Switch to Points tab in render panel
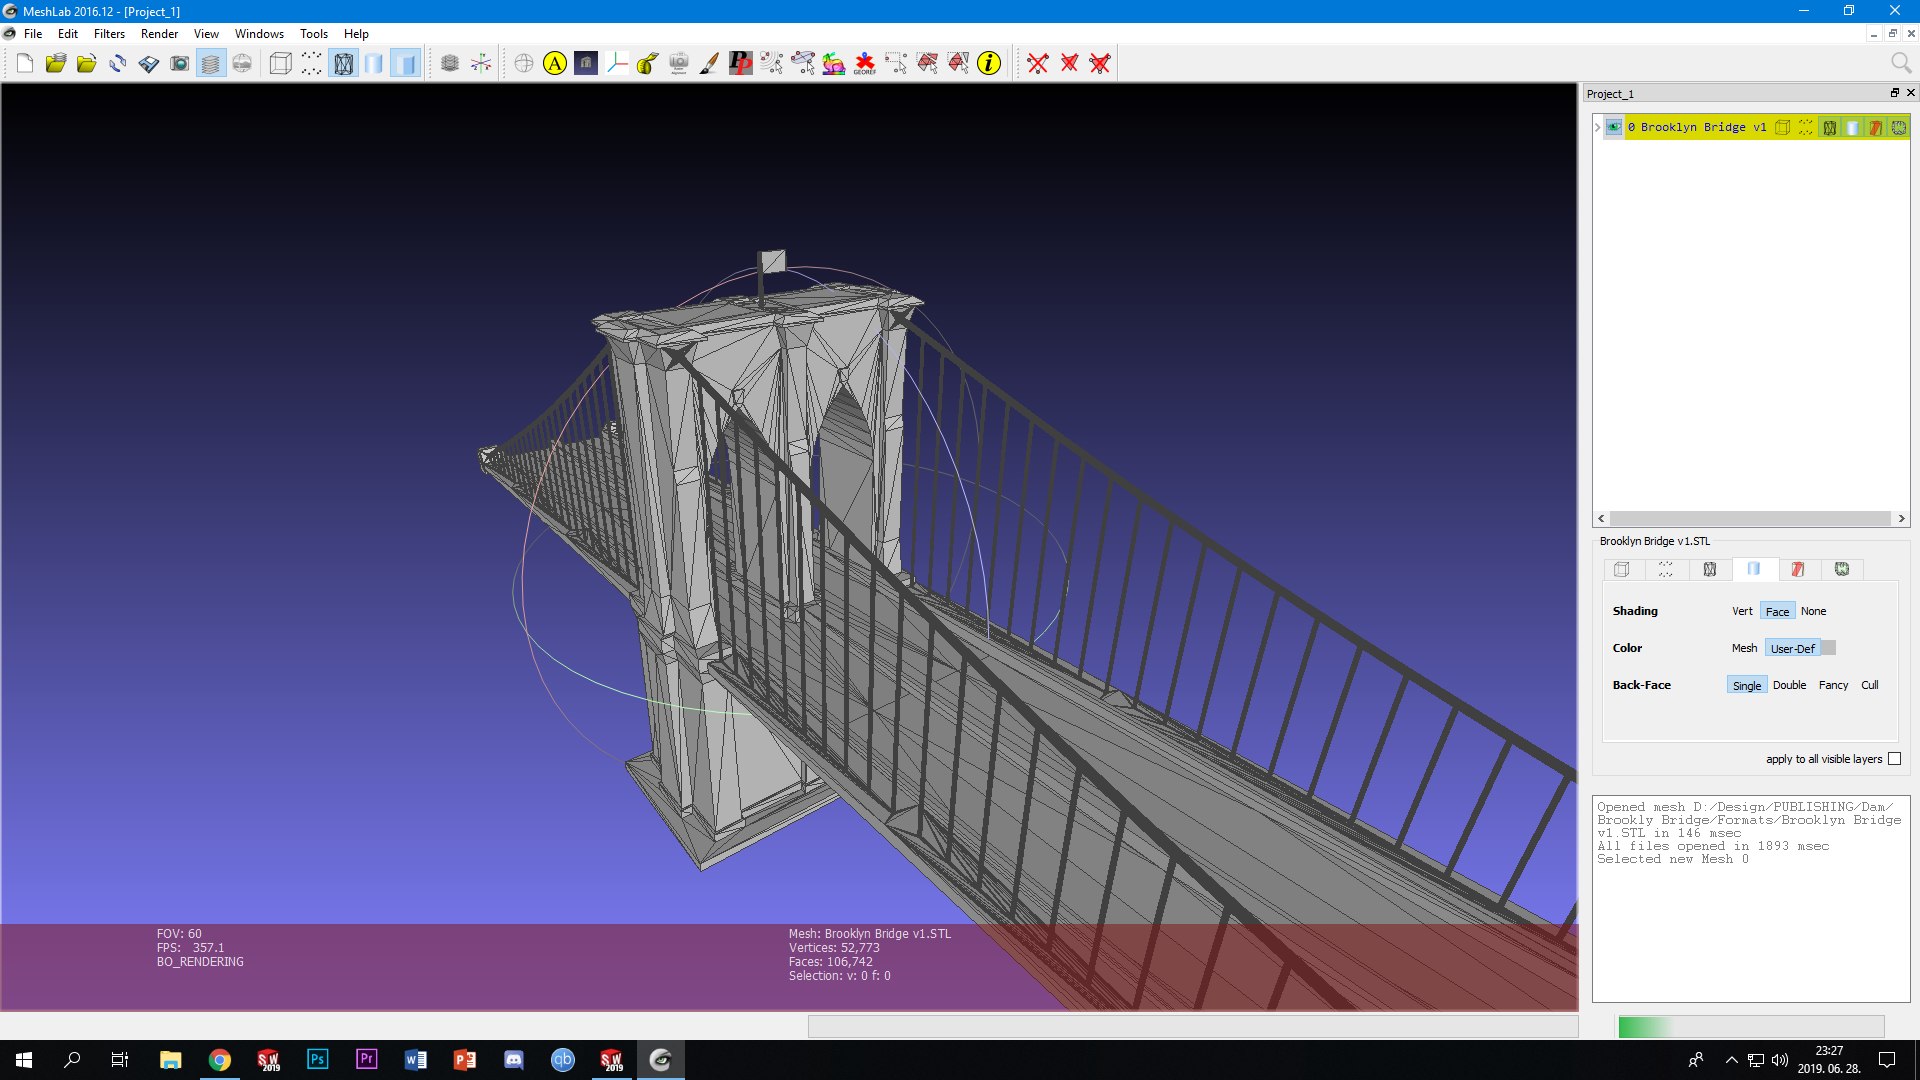This screenshot has width=1920, height=1080. [x=1666, y=569]
